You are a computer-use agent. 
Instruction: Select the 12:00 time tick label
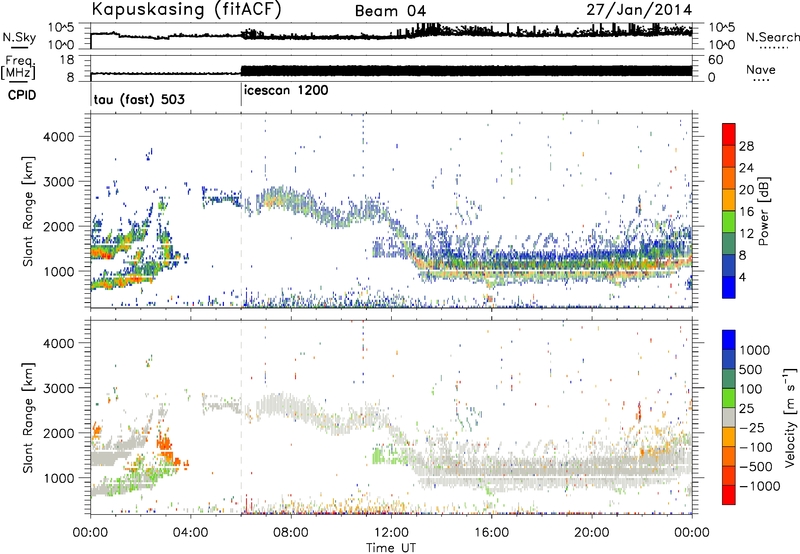tap(391, 533)
